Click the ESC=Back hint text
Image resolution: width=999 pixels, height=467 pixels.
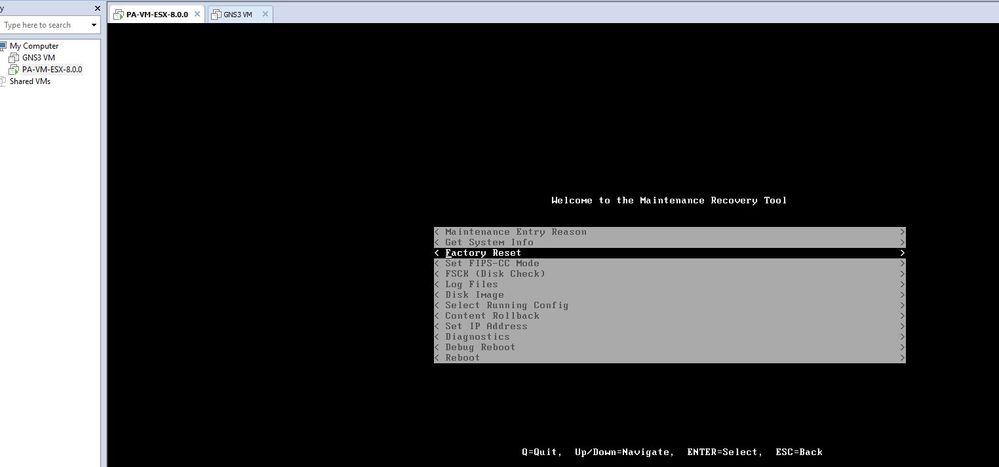click(799, 452)
